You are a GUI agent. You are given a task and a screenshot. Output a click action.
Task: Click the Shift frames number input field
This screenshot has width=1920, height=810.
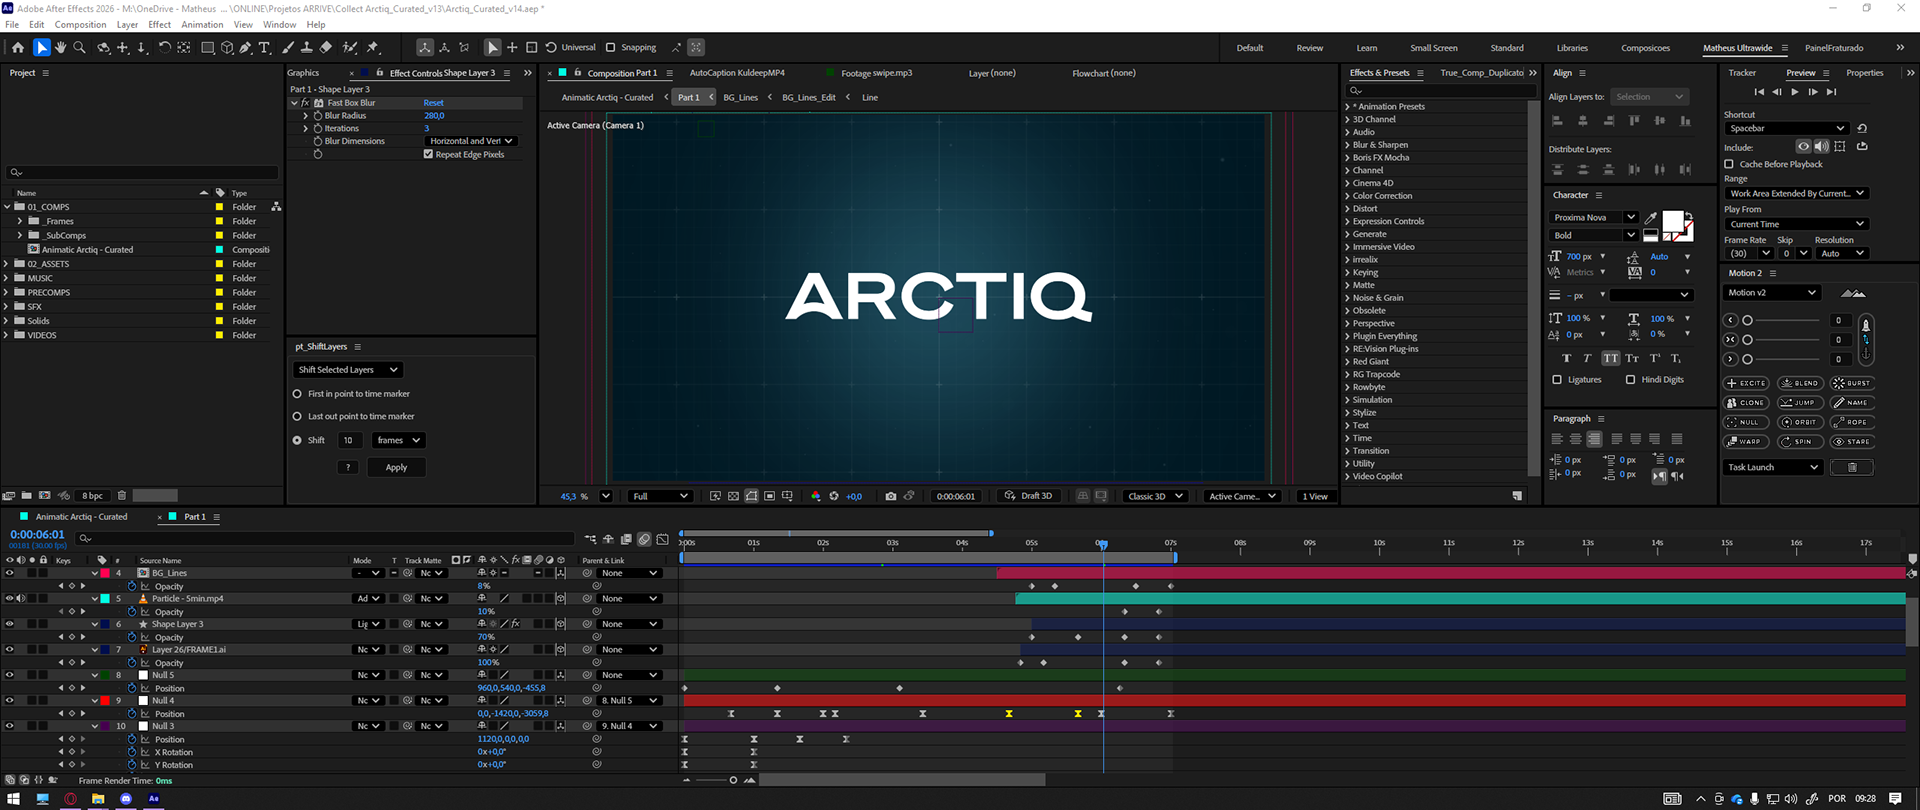349,440
